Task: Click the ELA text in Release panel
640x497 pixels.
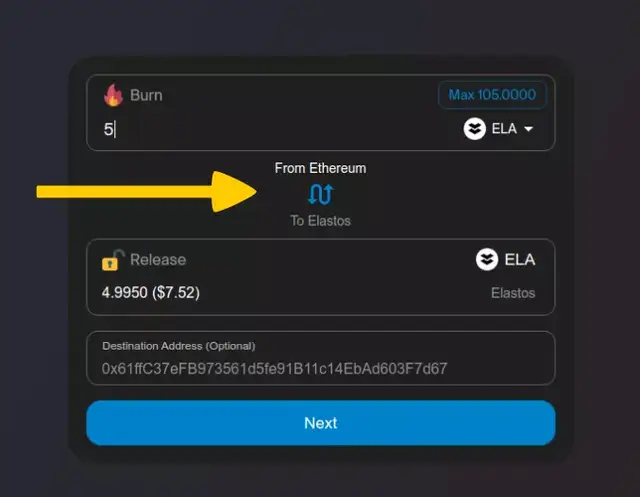Action: (x=520, y=260)
